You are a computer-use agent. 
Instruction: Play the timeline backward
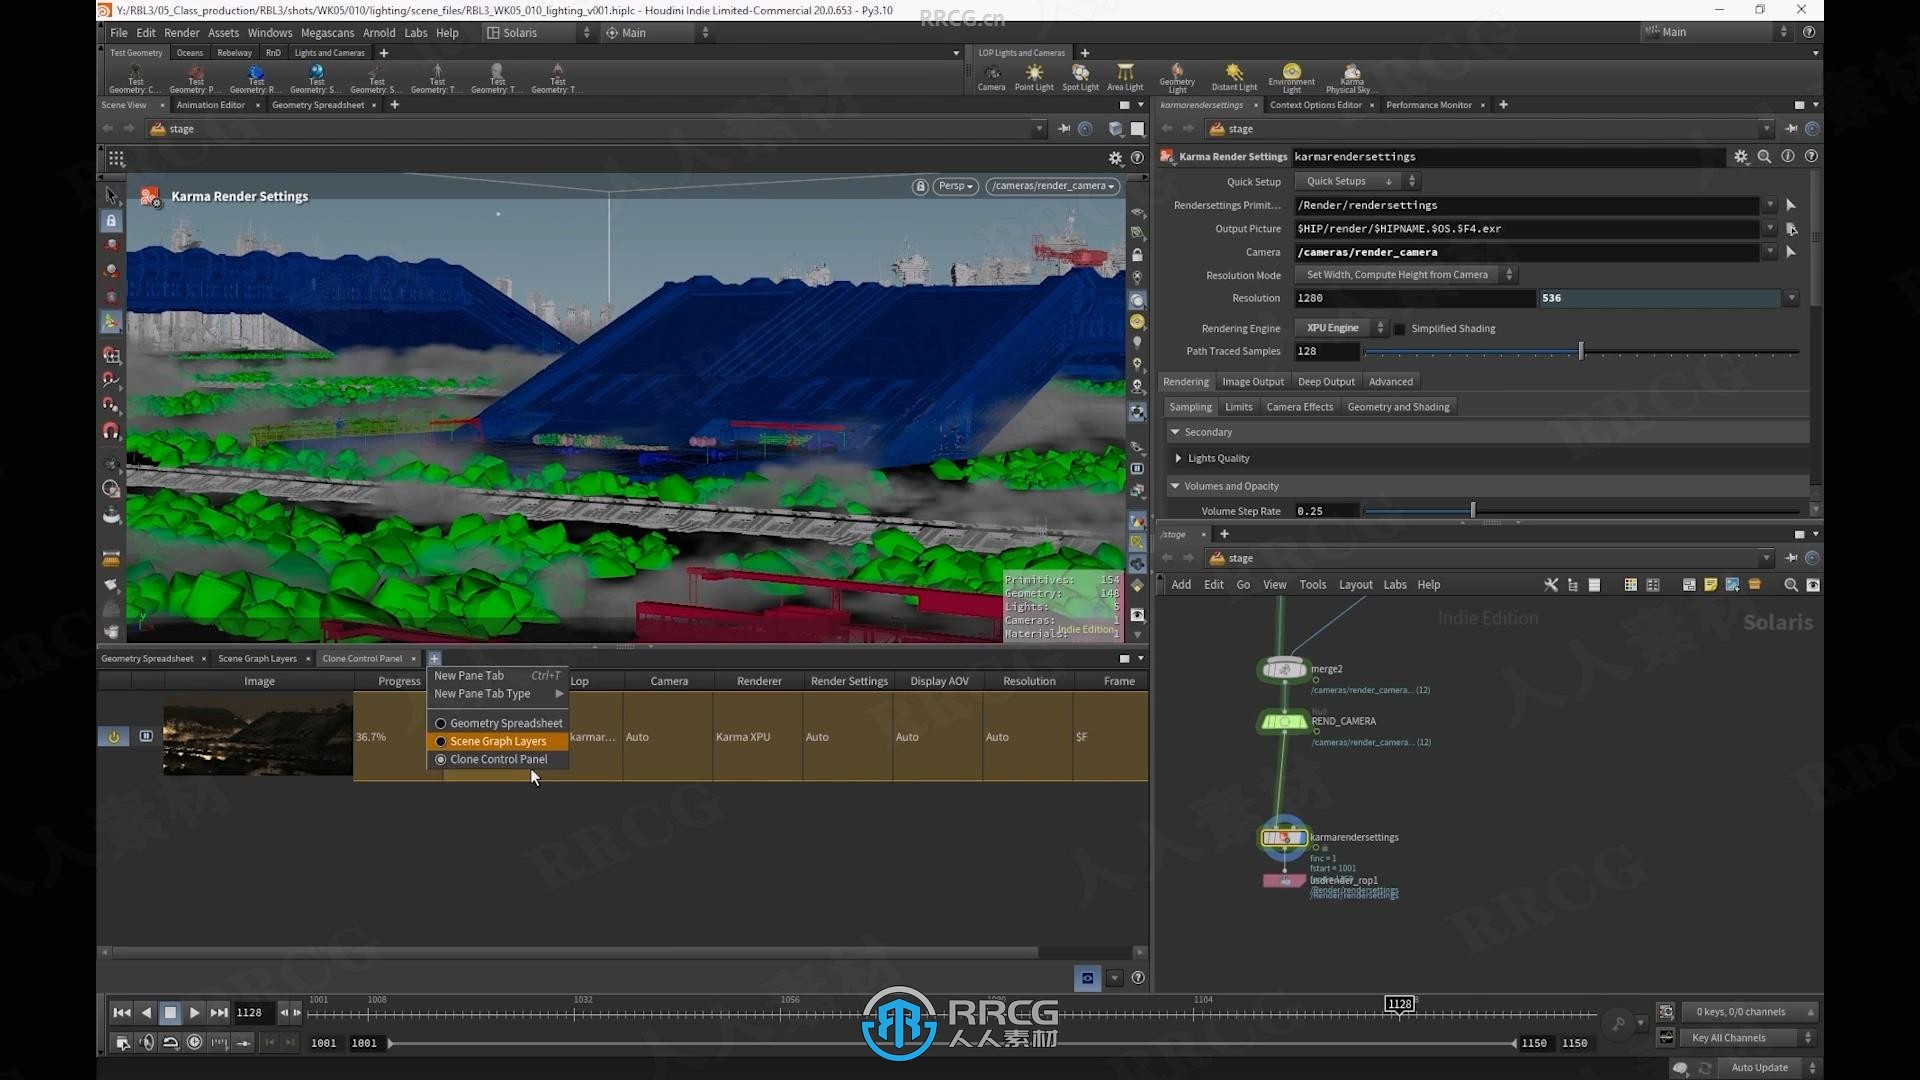[x=147, y=1013]
